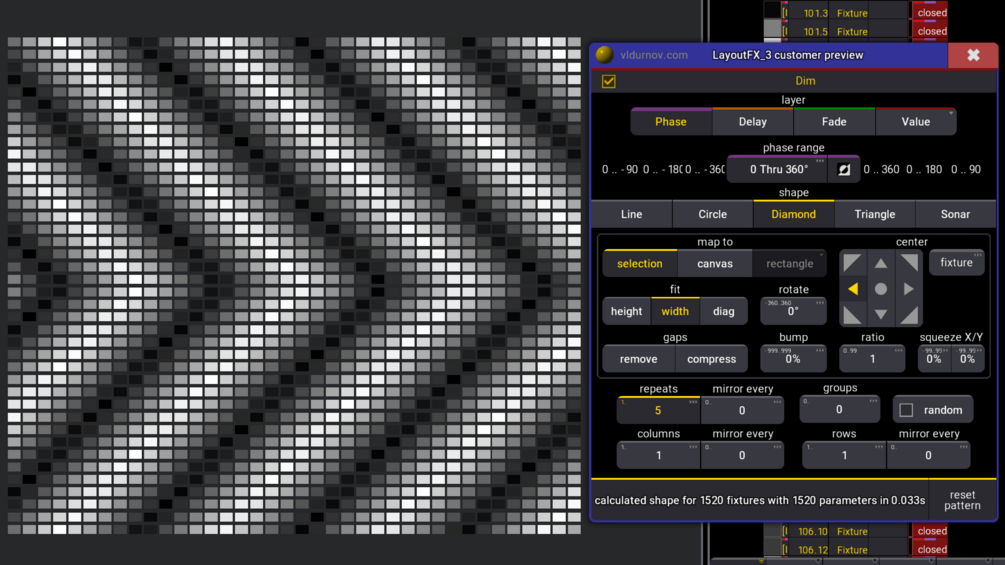The height and width of the screenshot is (565, 1005).
Task: Pick the 0 .. 90 phase preset
Action: 966,170
